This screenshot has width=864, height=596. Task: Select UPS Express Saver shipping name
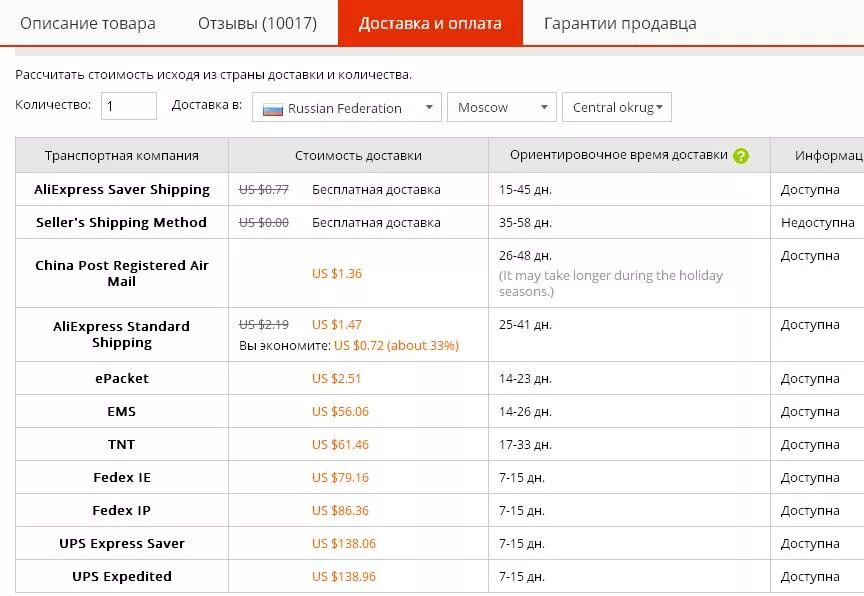click(x=122, y=544)
